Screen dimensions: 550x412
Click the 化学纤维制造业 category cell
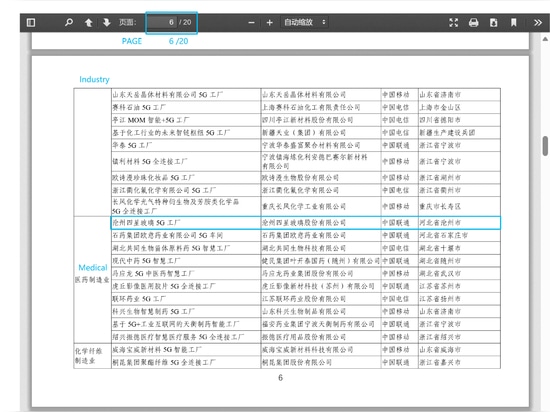(x=92, y=356)
